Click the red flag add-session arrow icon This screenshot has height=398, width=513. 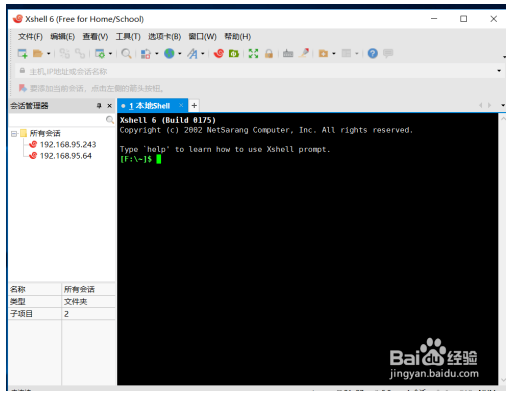[23, 88]
